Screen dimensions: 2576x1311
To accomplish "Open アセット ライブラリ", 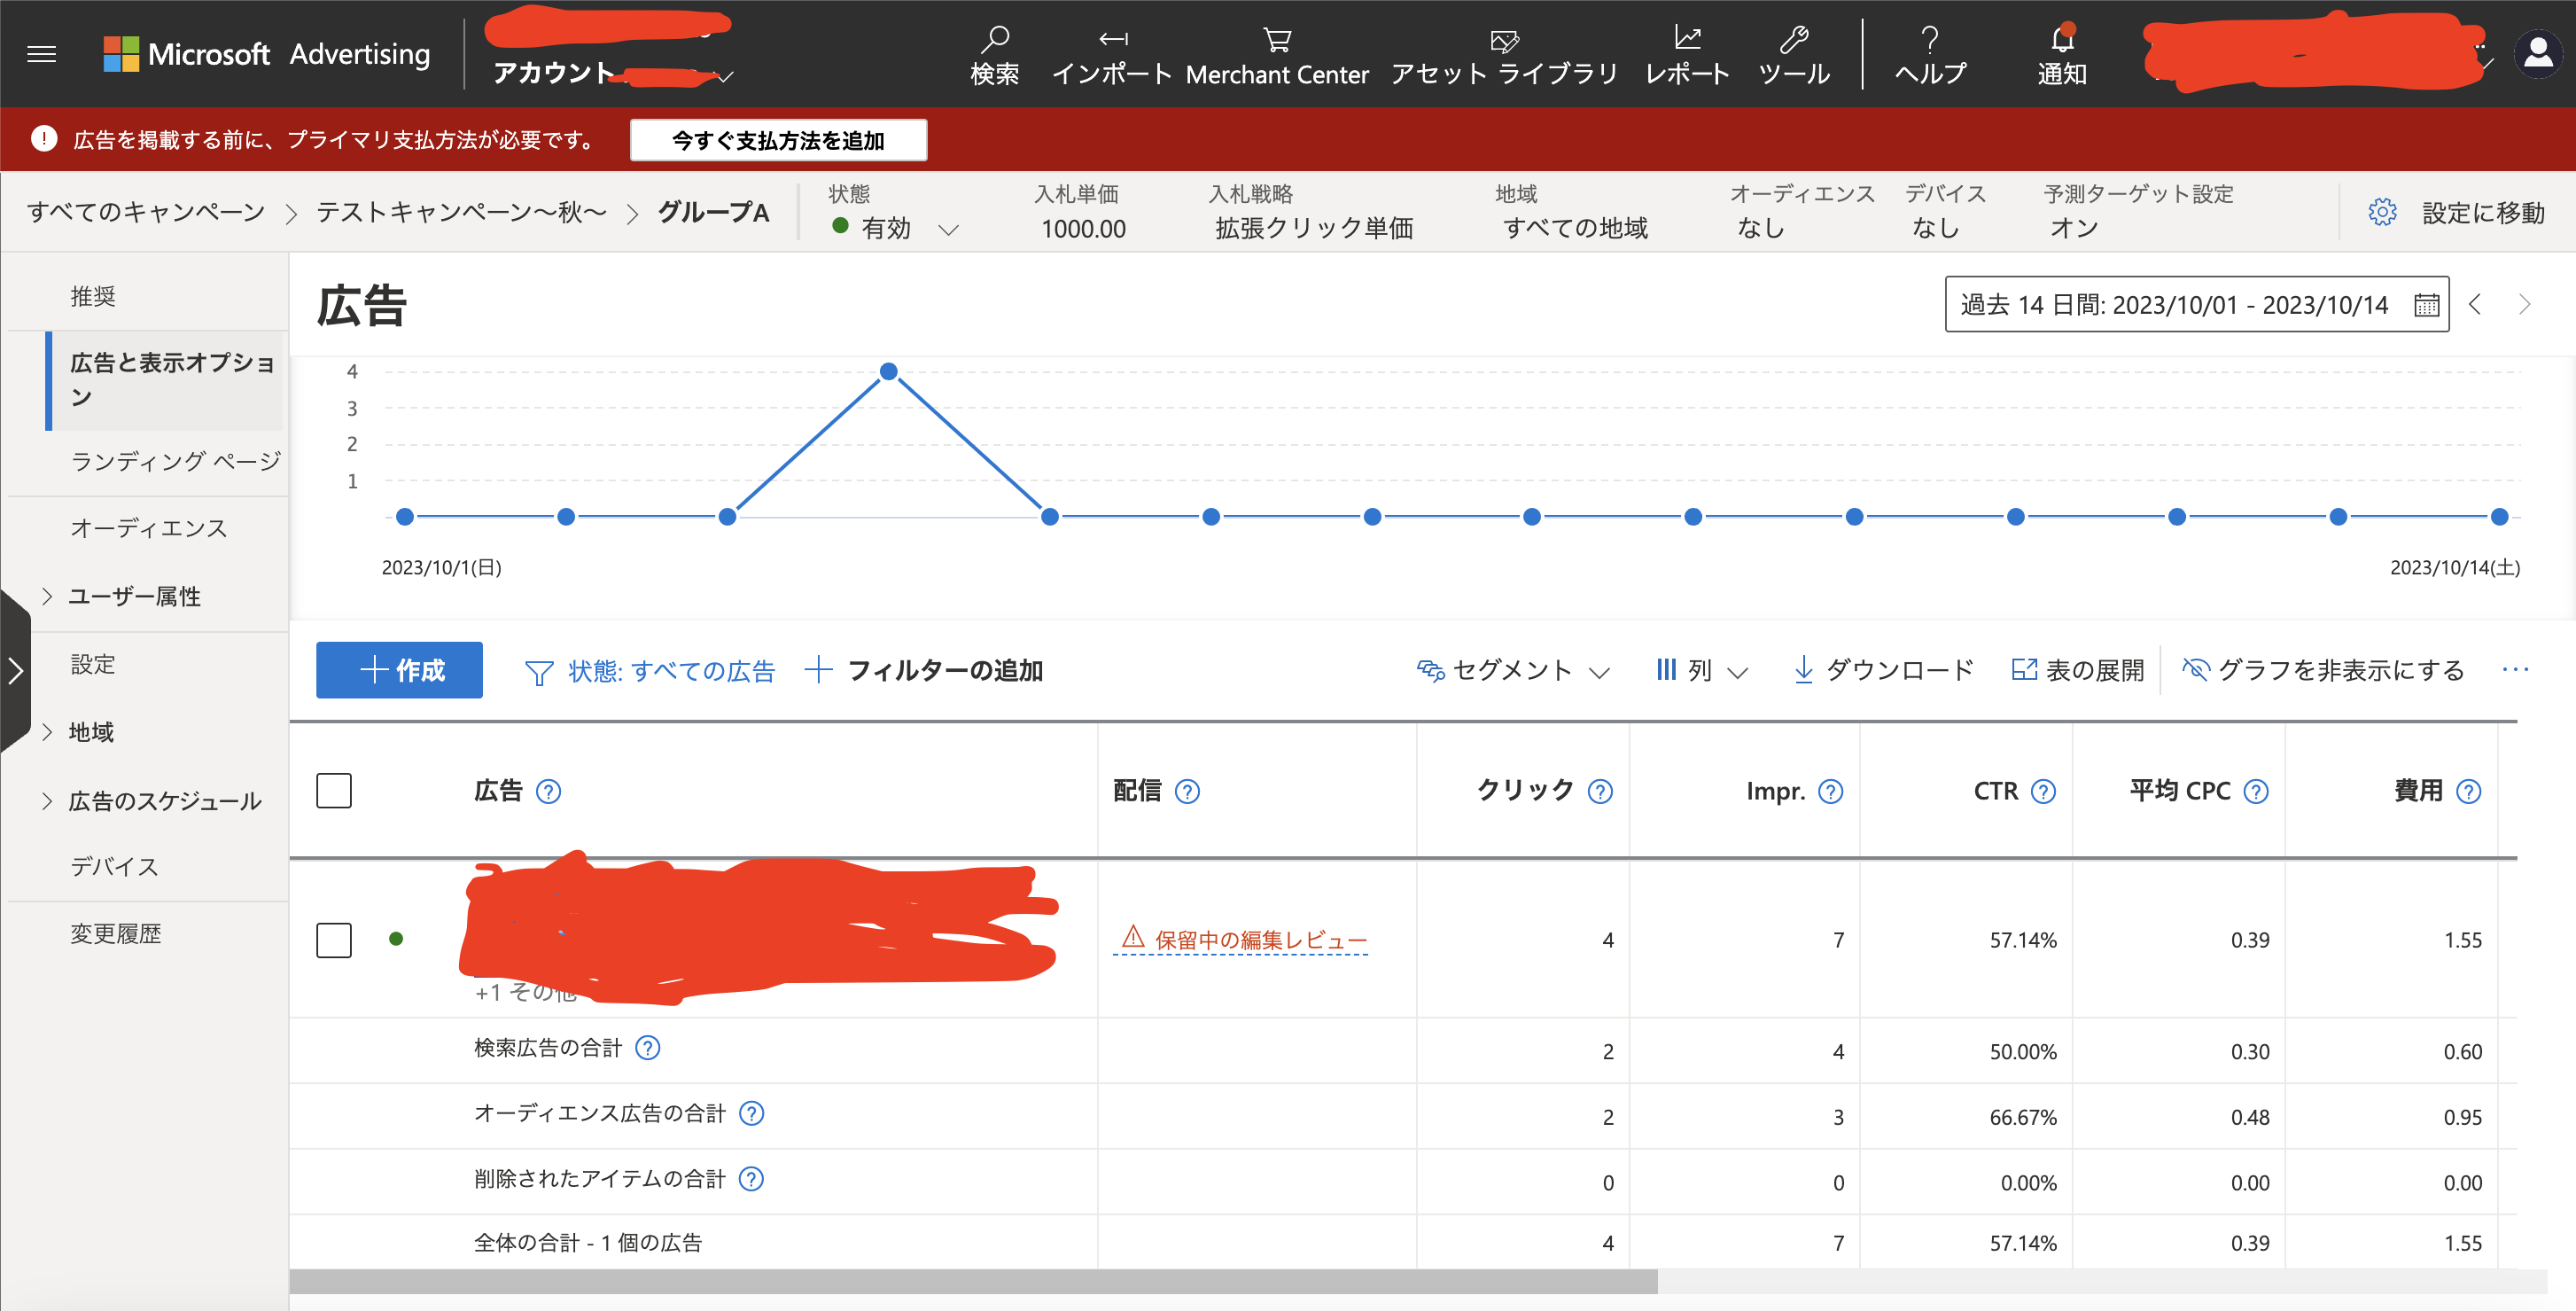I will (1504, 55).
